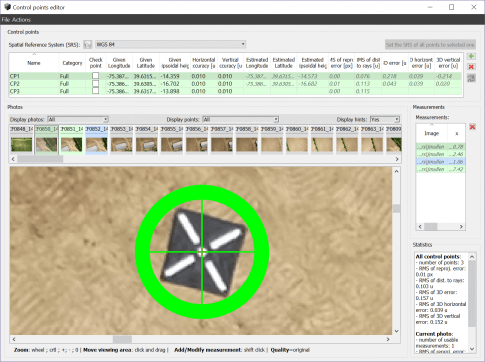The height and width of the screenshot is (362, 485).
Task: Click the left arrow of measurements list scrollbar
Action: click(x=420, y=227)
